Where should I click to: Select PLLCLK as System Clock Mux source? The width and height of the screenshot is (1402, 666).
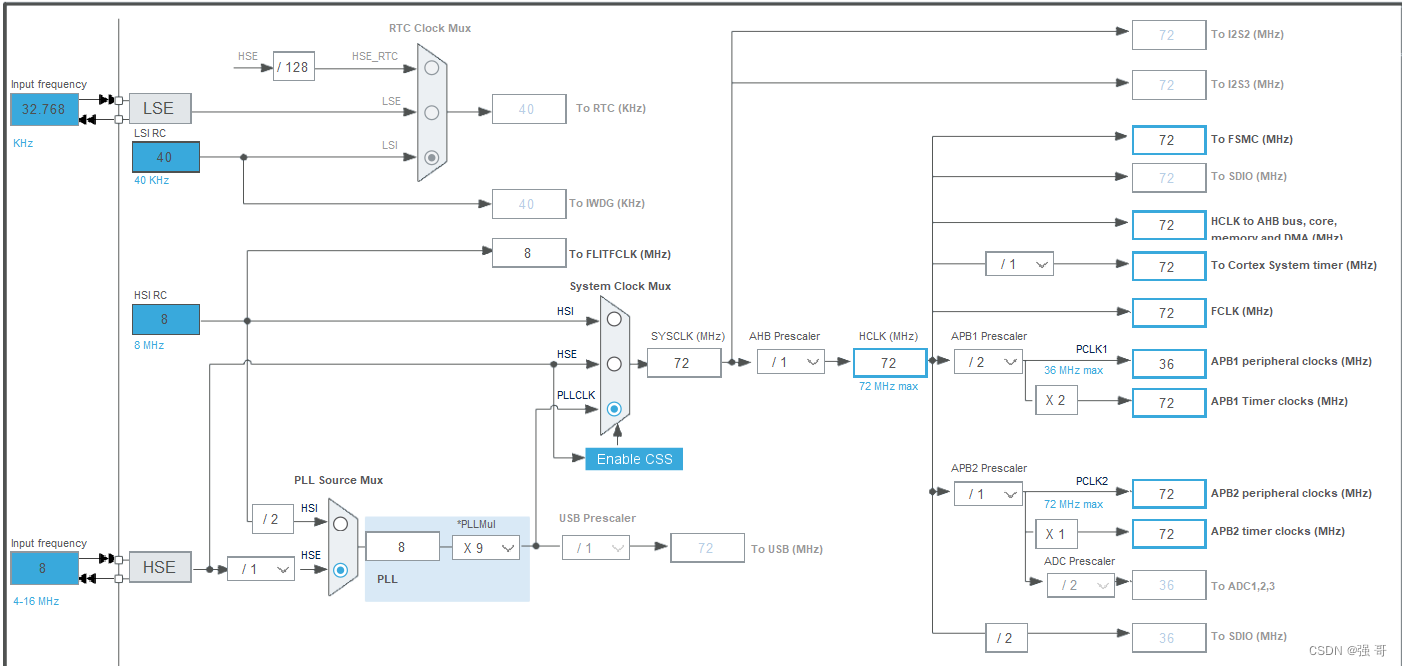coord(614,408)
